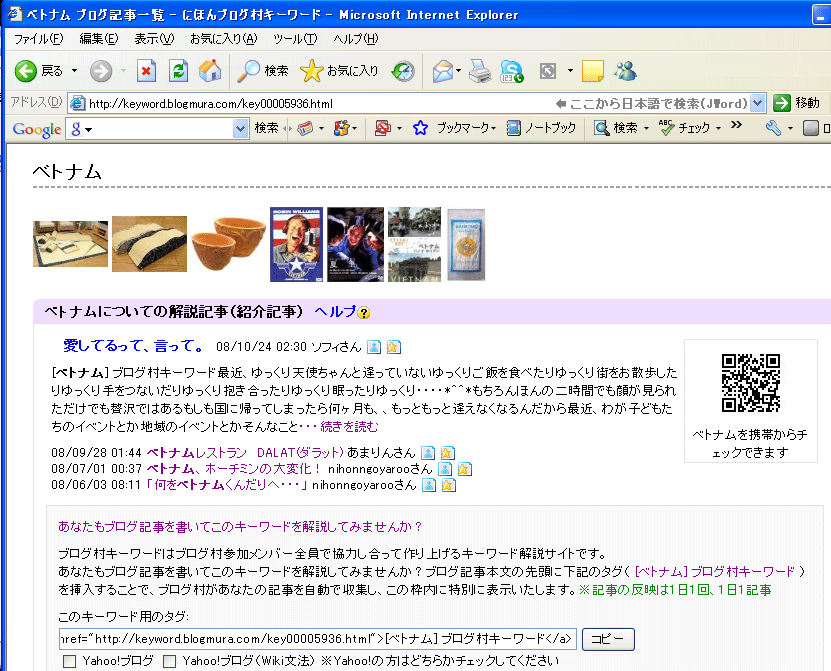This screenshot has width=831, height=671.
Task: Open the Mail envelope icon
Action: [x=443, y=70]
